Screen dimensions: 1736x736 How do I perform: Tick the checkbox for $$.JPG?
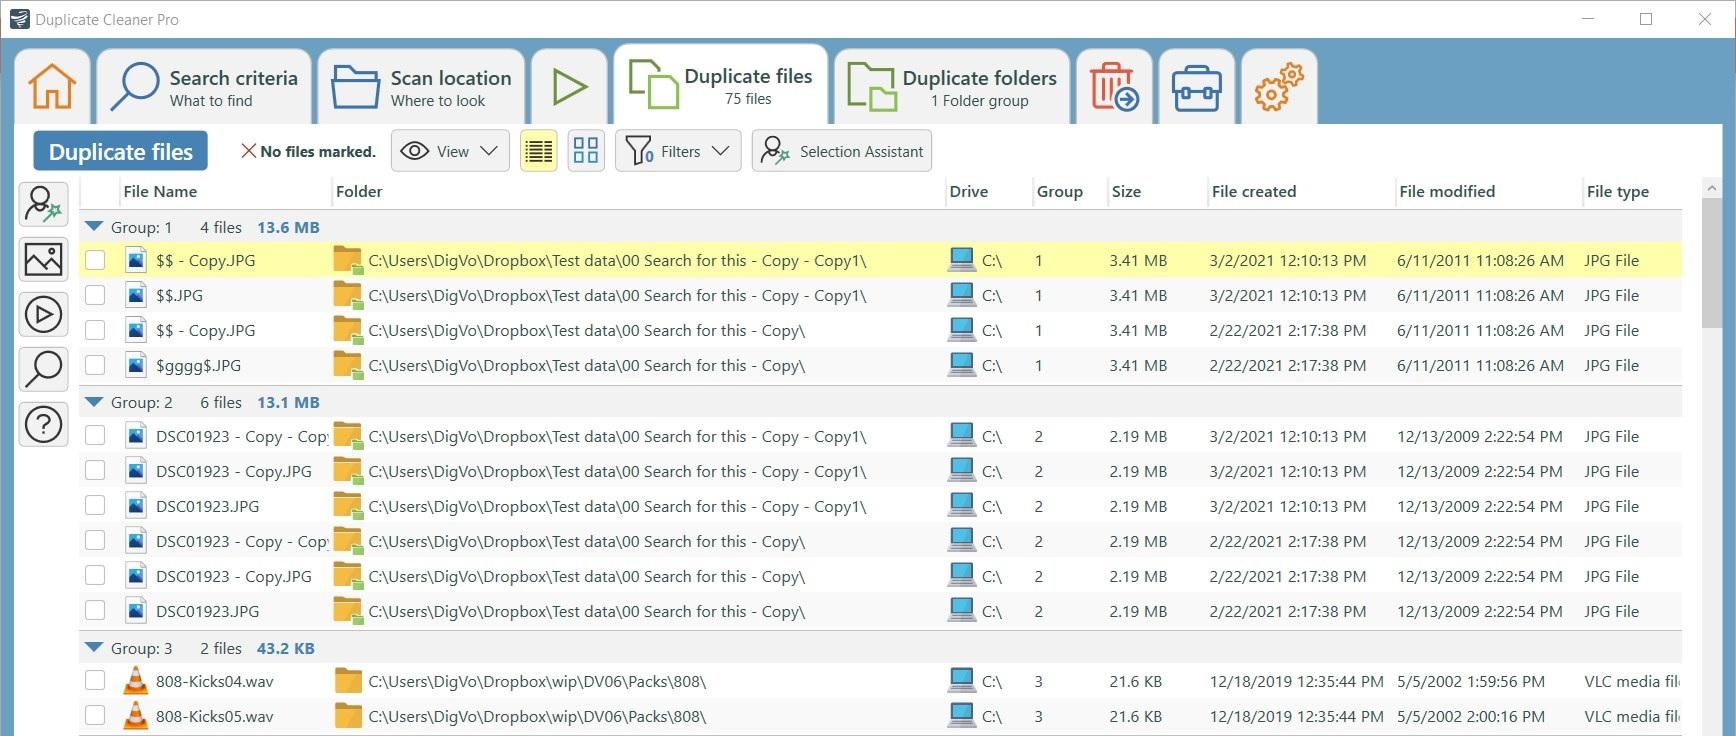[95, 295]
